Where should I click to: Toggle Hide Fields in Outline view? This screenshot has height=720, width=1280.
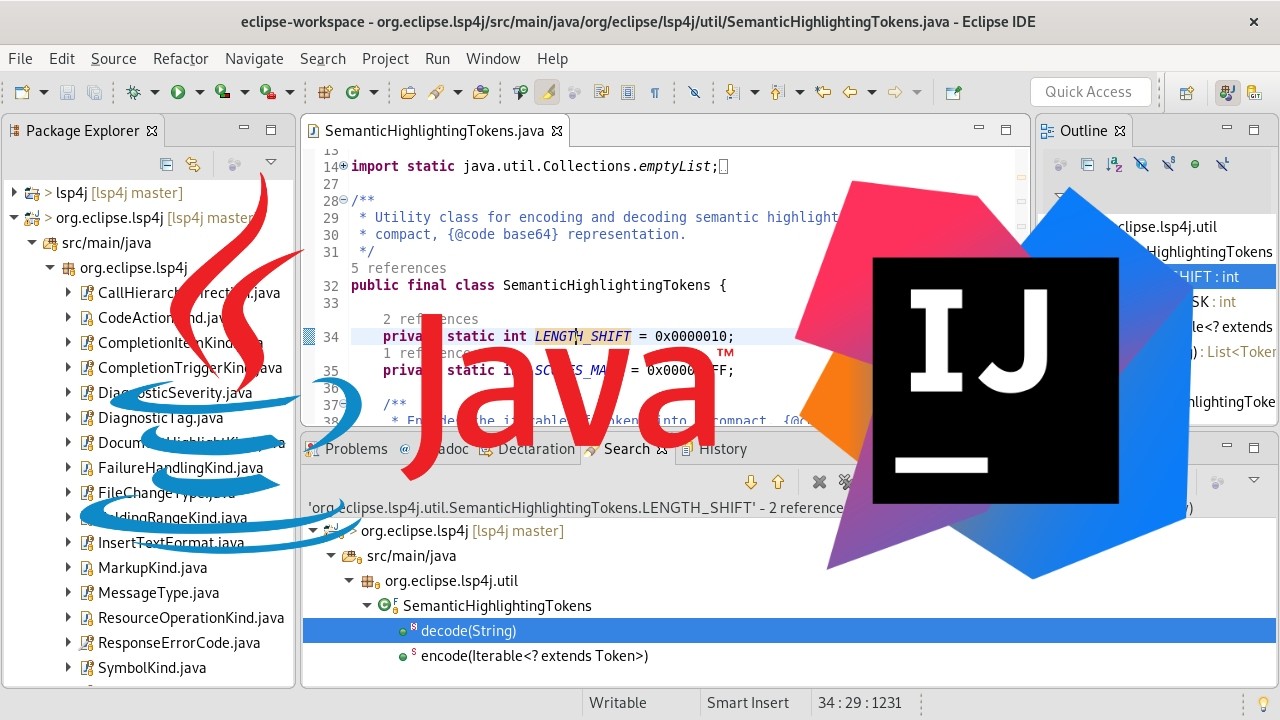click(1141, 164)
